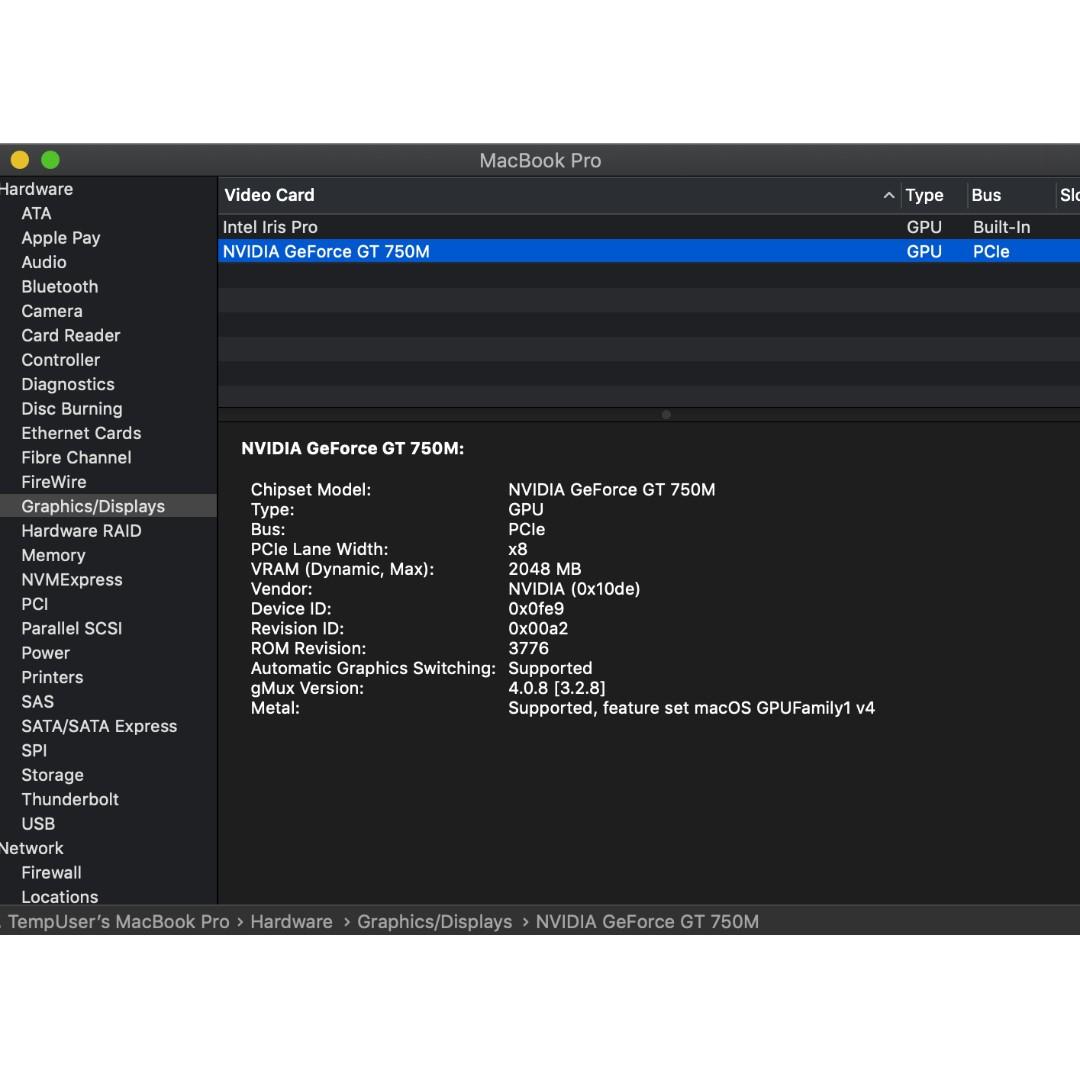The width and height of the screenshot is (1080, 1080).
Task: Click the gMux Version value 4.0.8 [3.2.8]
Action: 557,688
